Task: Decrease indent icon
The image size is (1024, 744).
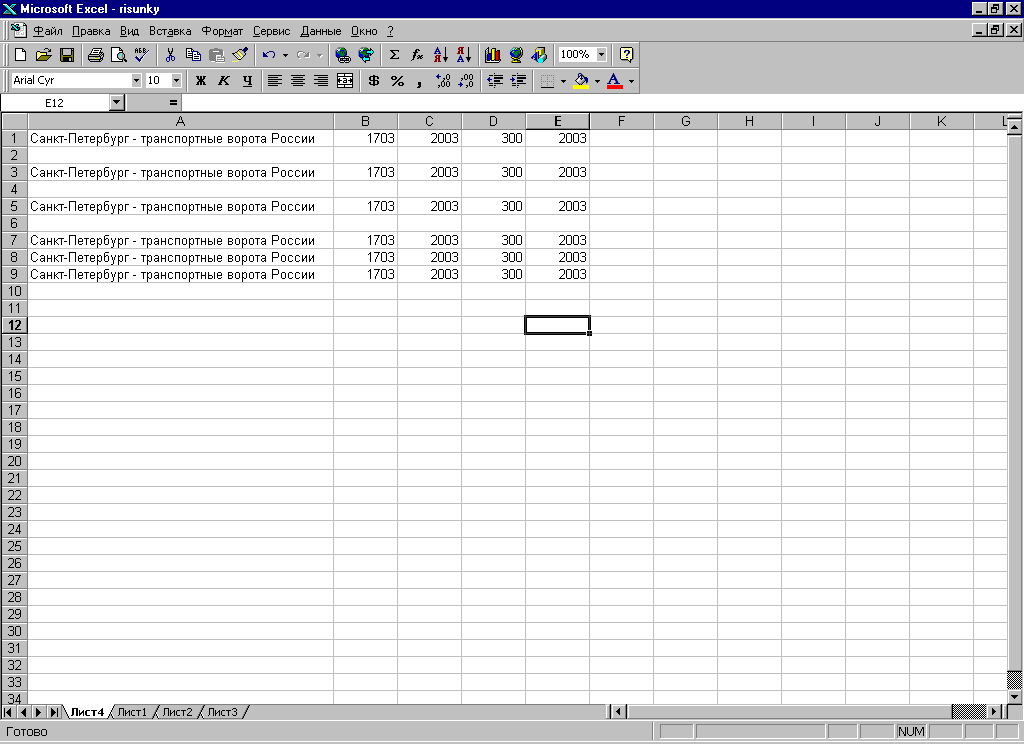Action: pyautogui.click(x=495, y=81)
